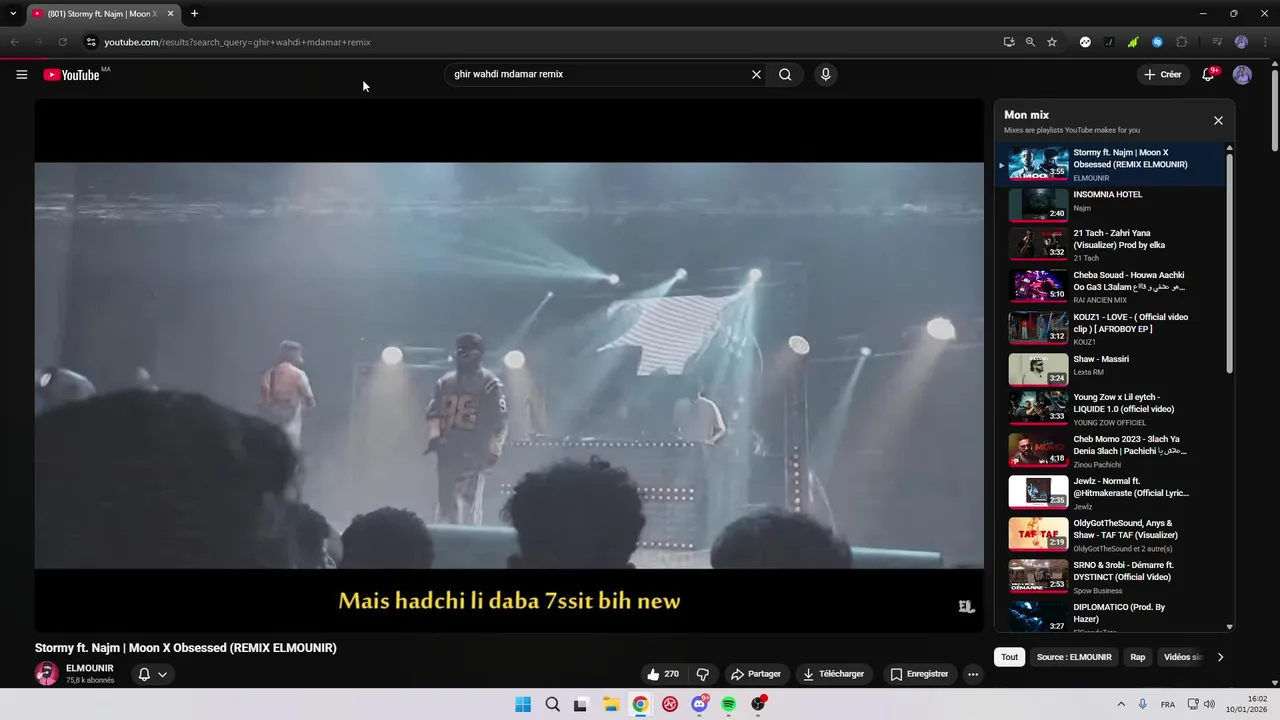Open Shazam extension icon

pyautogui.click(x=1157, y=42)
